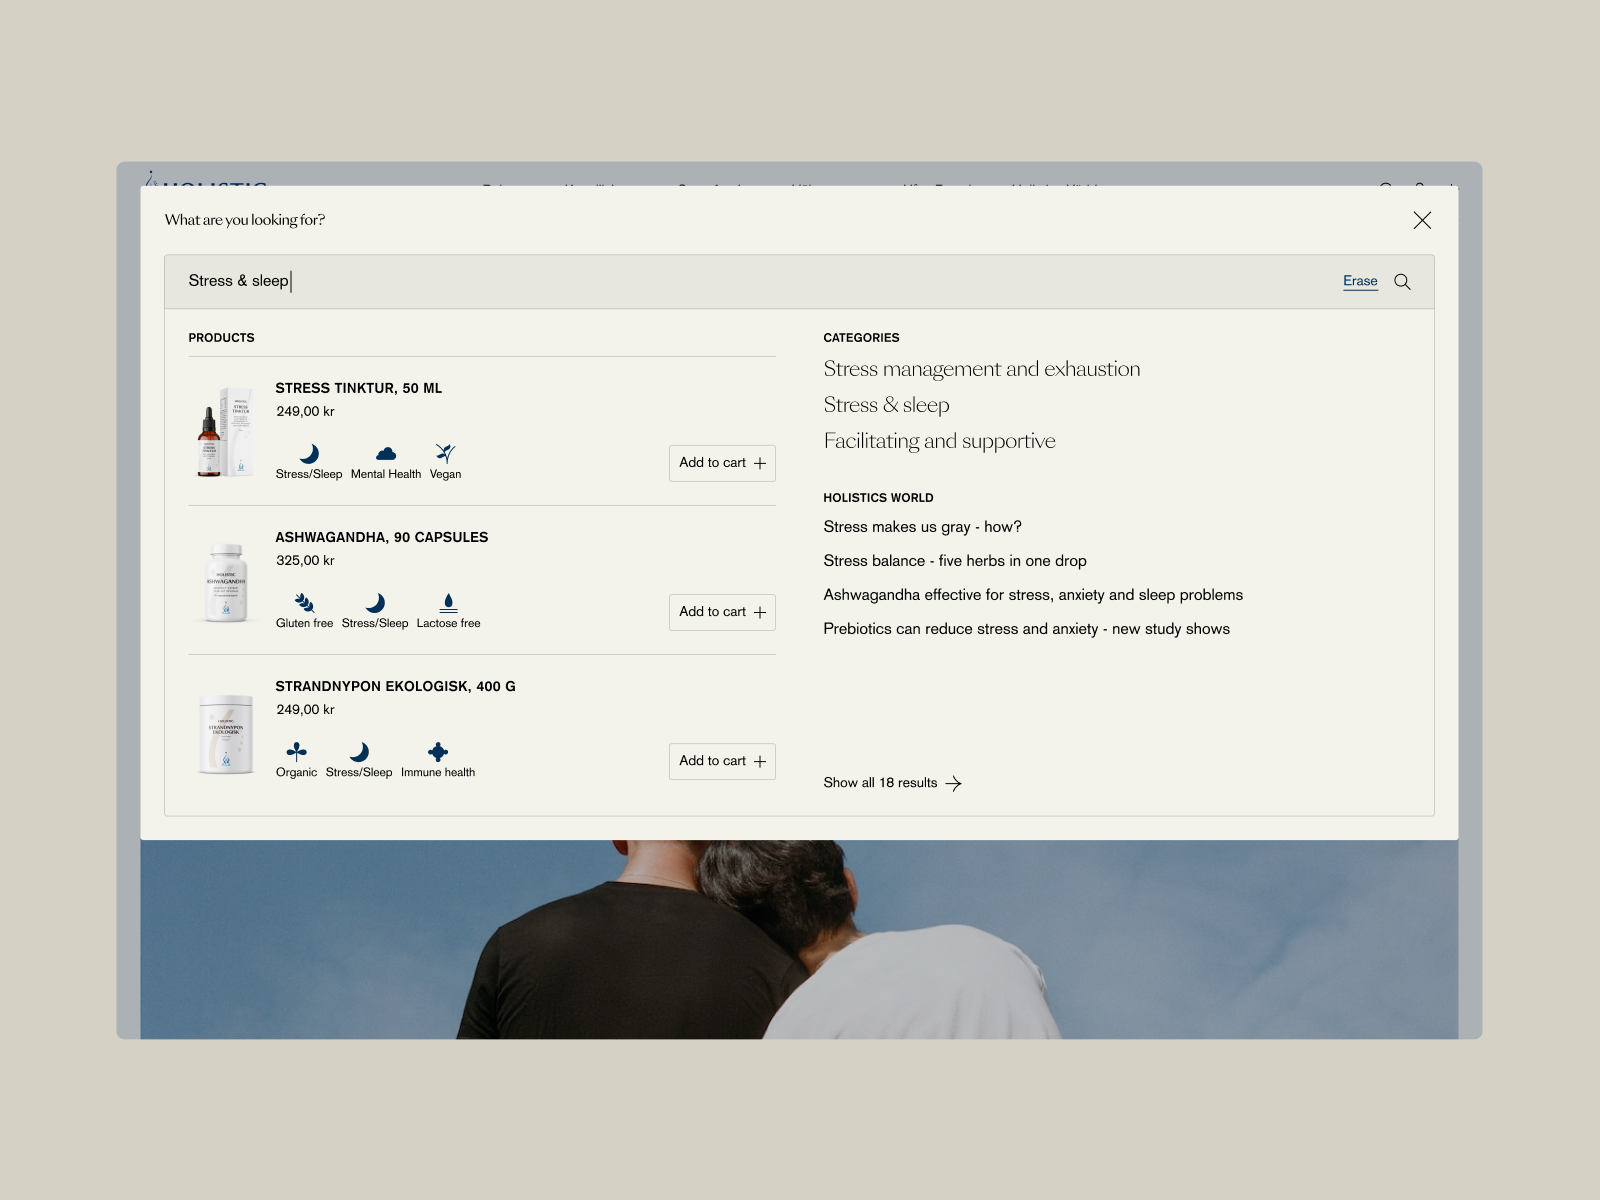The image size is (1600, 1200).
Task: Click the magnifying glass search icon
Action: (x=1402, y=282)
